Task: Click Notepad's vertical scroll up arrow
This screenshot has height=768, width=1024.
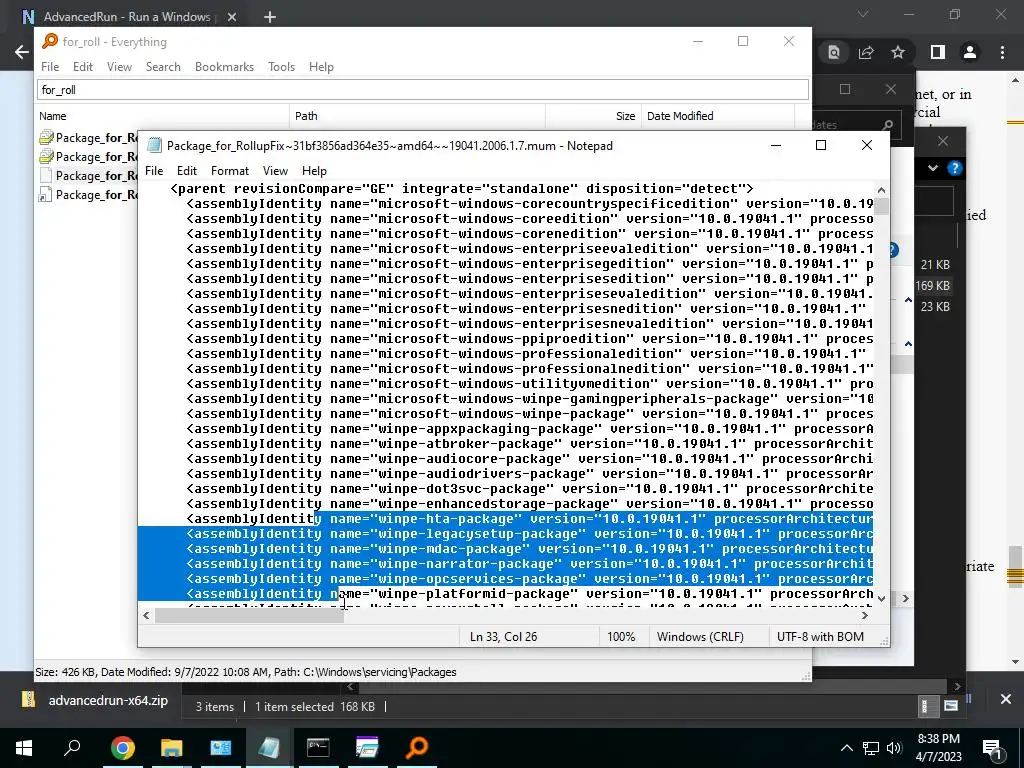Action: coord(881,190)
